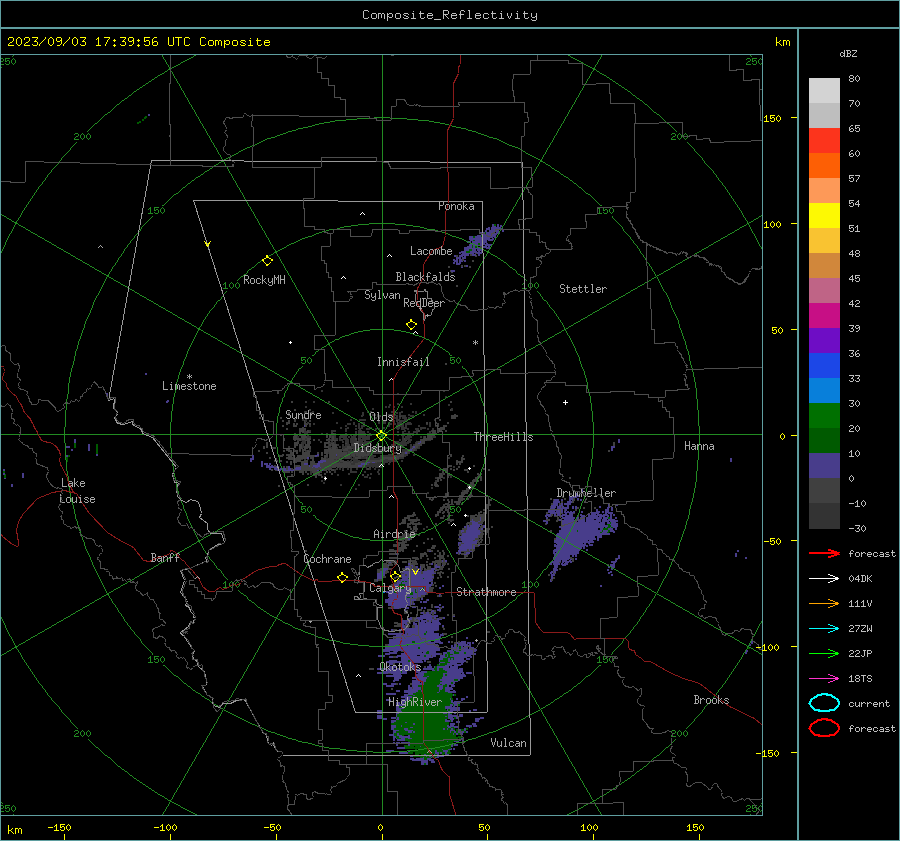Viewport: 900px width, 841px height.
Task: Click the Strathmore label
Action: (486, 592)
